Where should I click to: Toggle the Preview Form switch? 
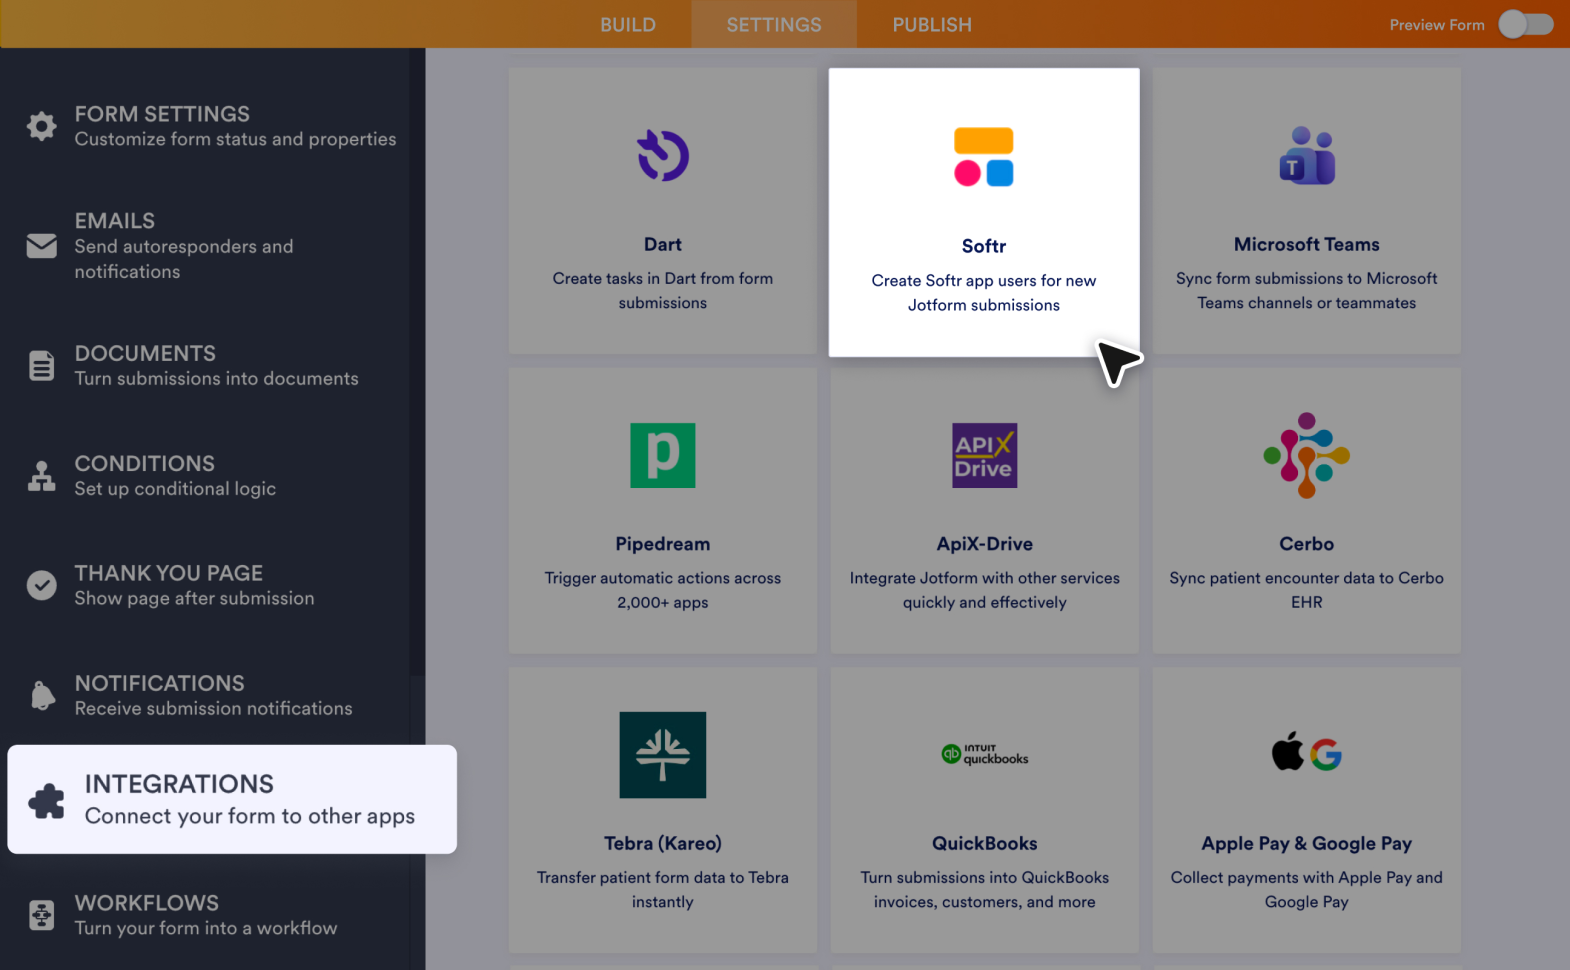[1526, 24]
